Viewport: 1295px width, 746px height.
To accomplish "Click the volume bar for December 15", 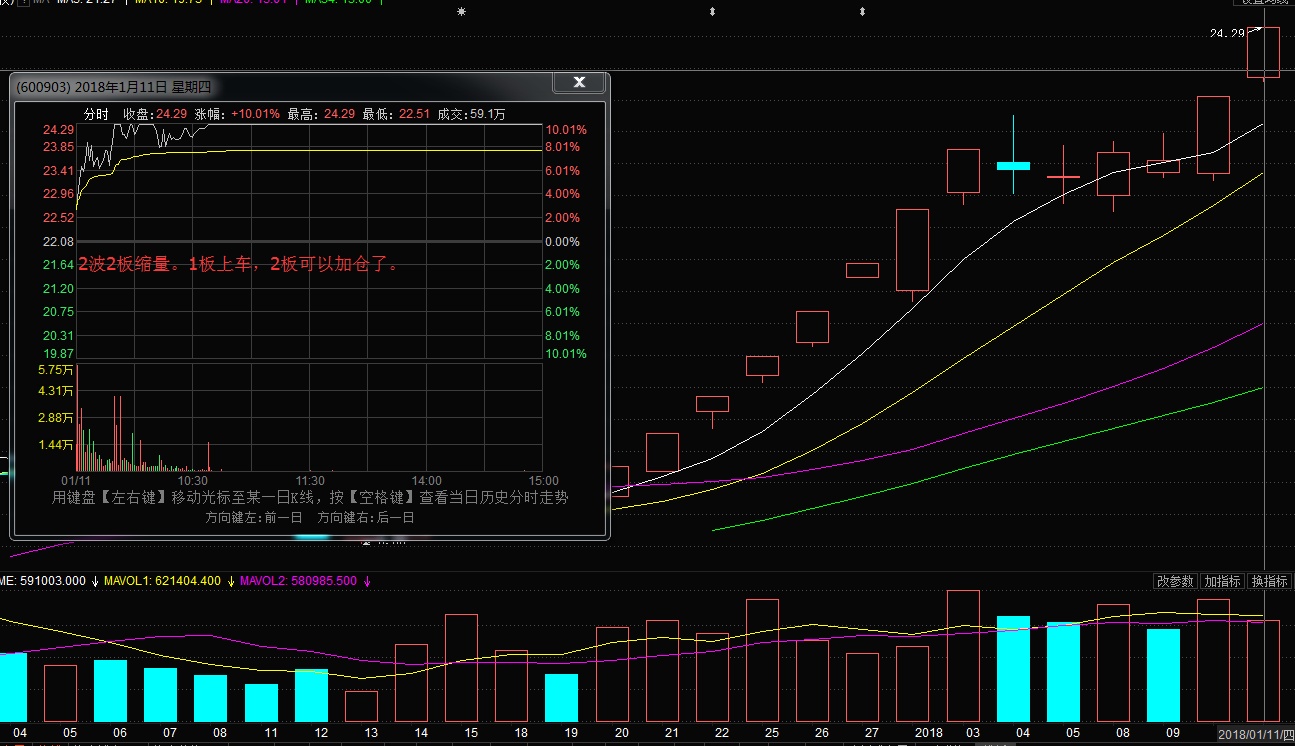I will (462, 668).
